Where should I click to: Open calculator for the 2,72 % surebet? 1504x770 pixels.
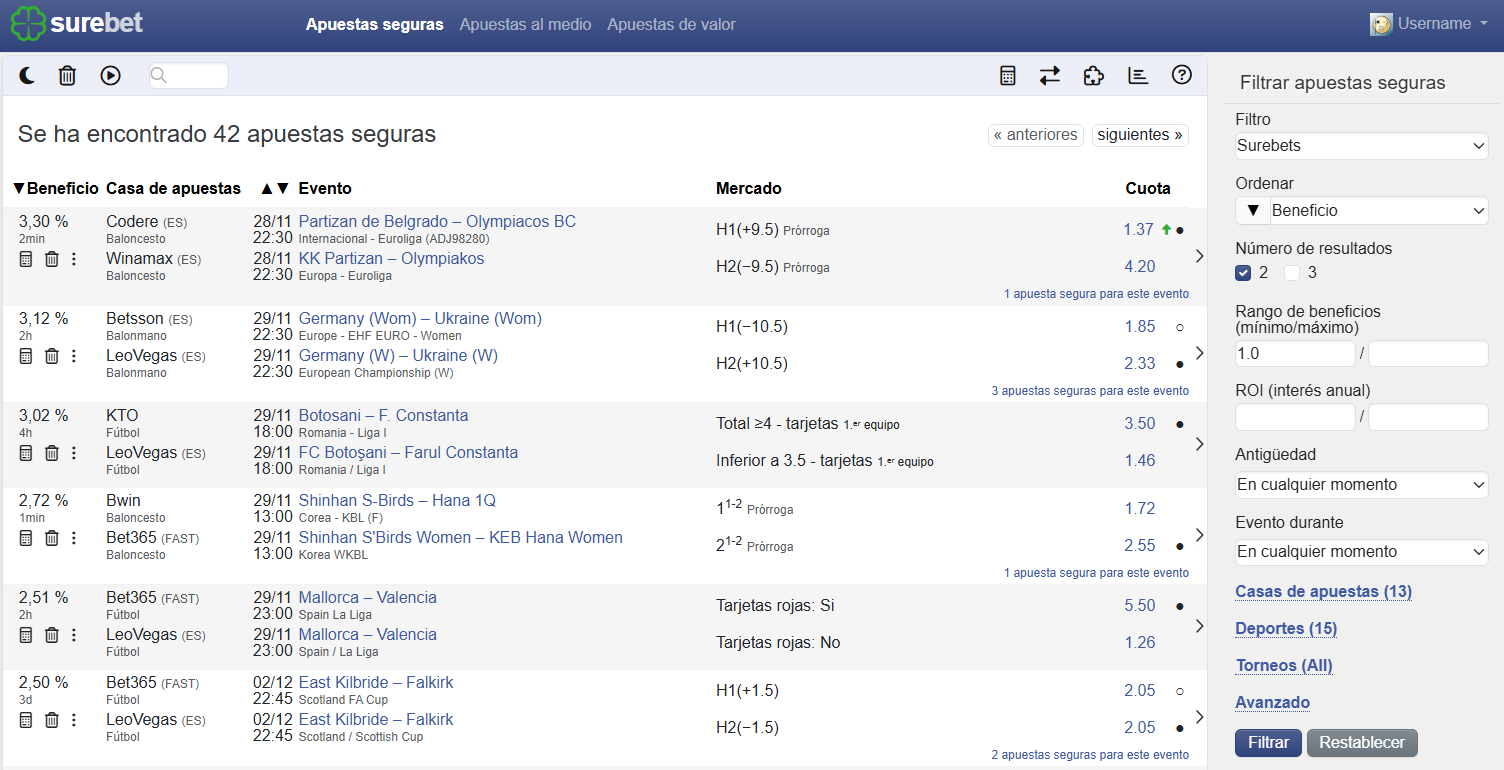[x=26, y=538]
